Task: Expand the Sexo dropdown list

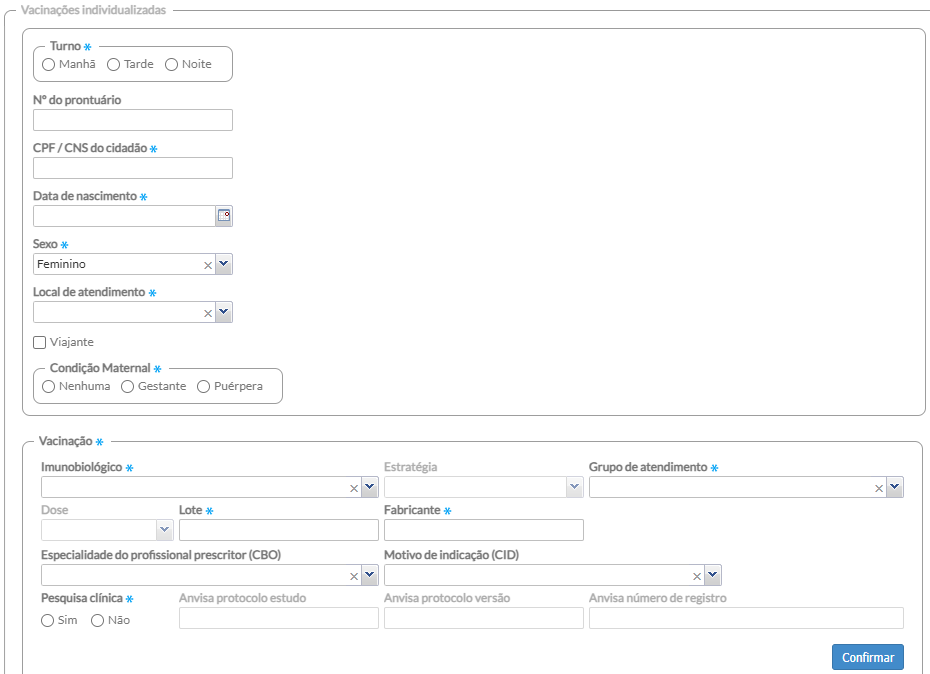Action: coord(224,264)
